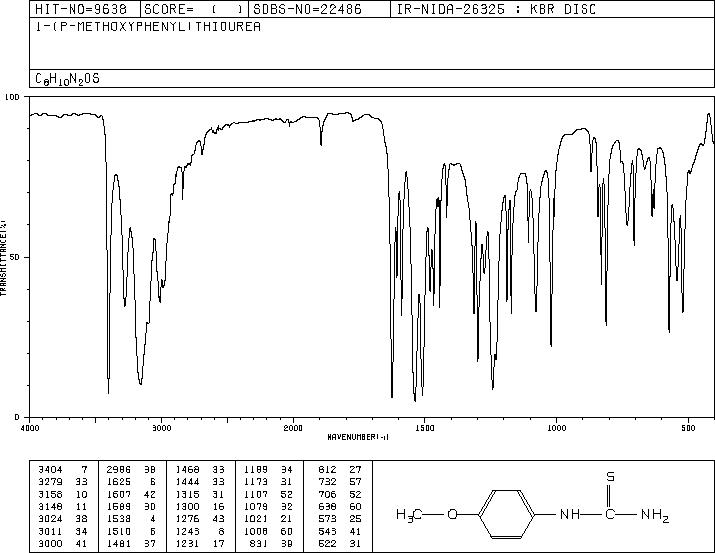Click the SCORE= header cell

195,9
